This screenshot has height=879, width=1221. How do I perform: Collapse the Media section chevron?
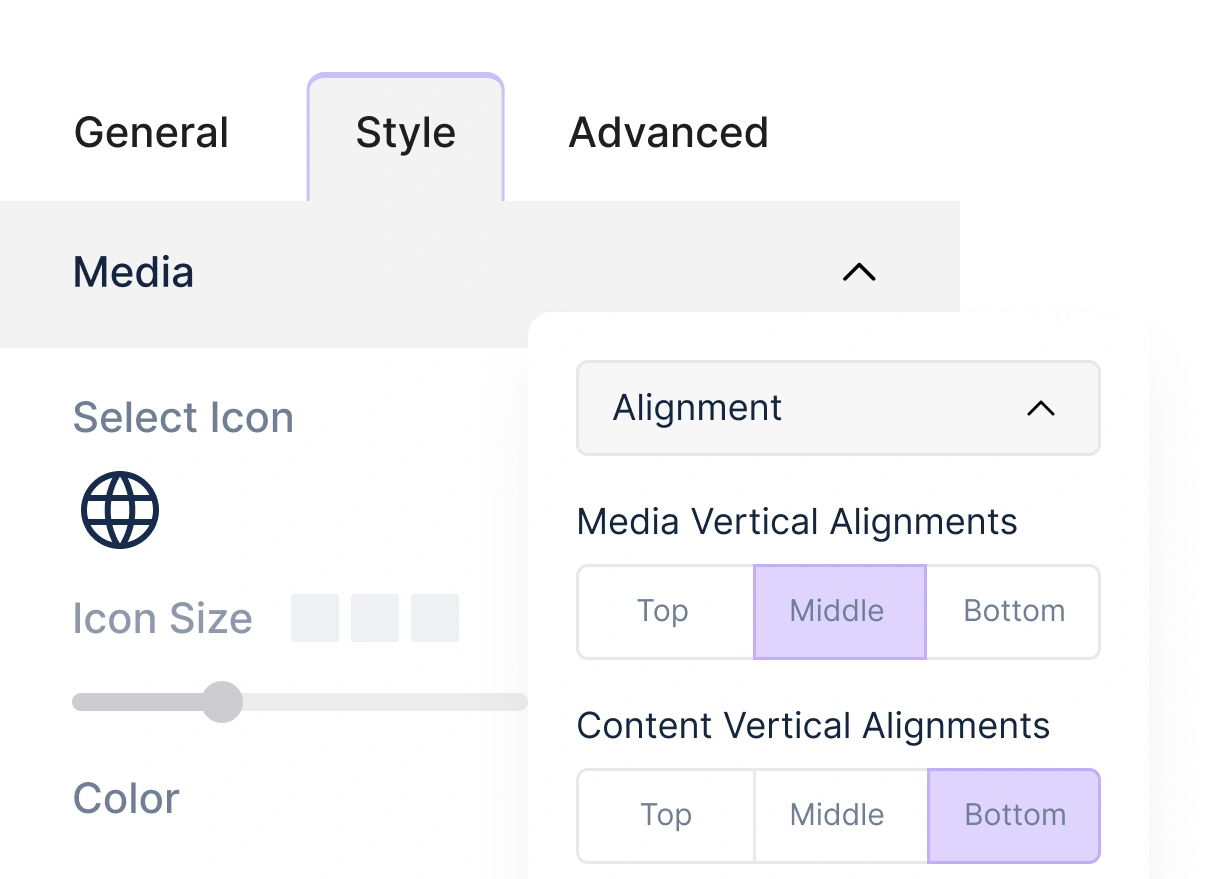(859, 272)
